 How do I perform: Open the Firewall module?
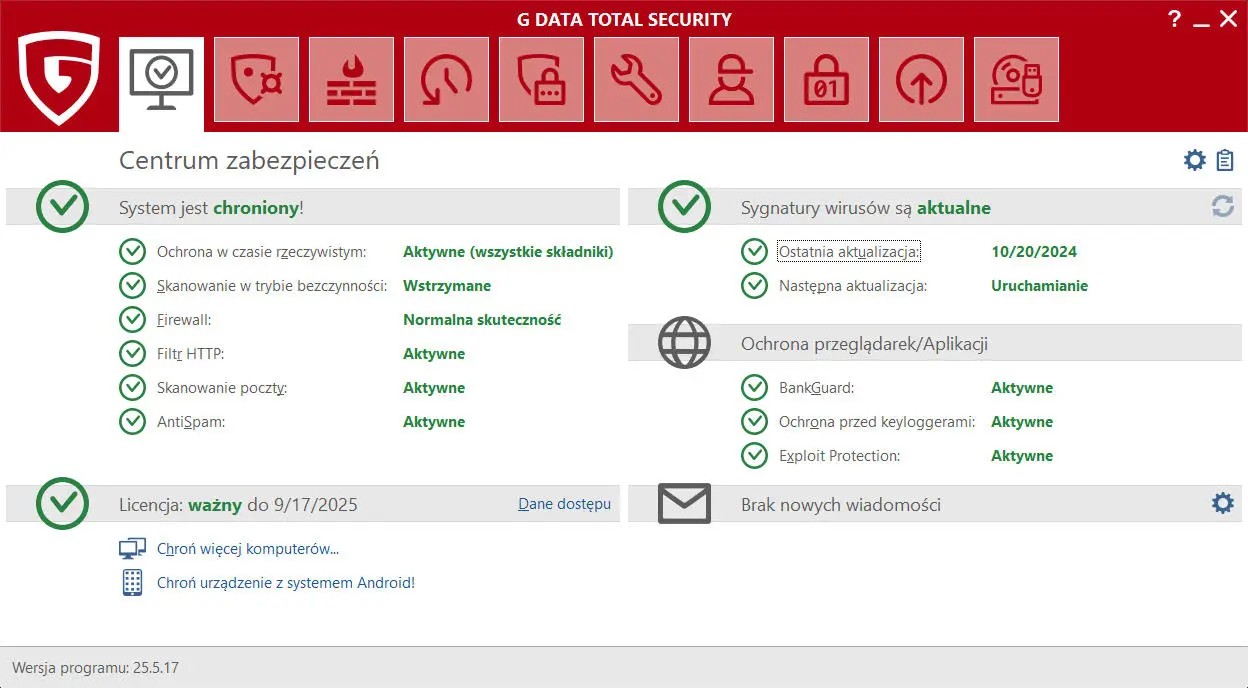point(351,80)
